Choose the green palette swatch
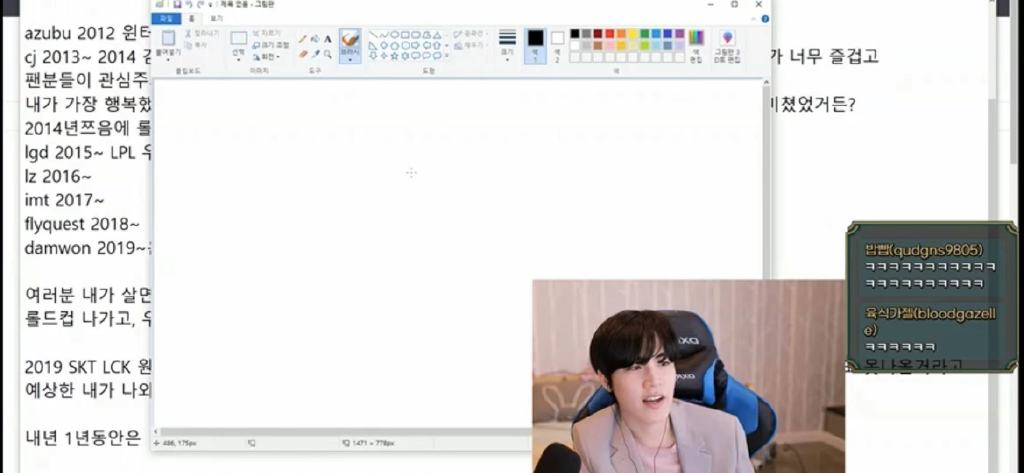The width and height of the screenshot is (1024, 473). click(645, 33)
